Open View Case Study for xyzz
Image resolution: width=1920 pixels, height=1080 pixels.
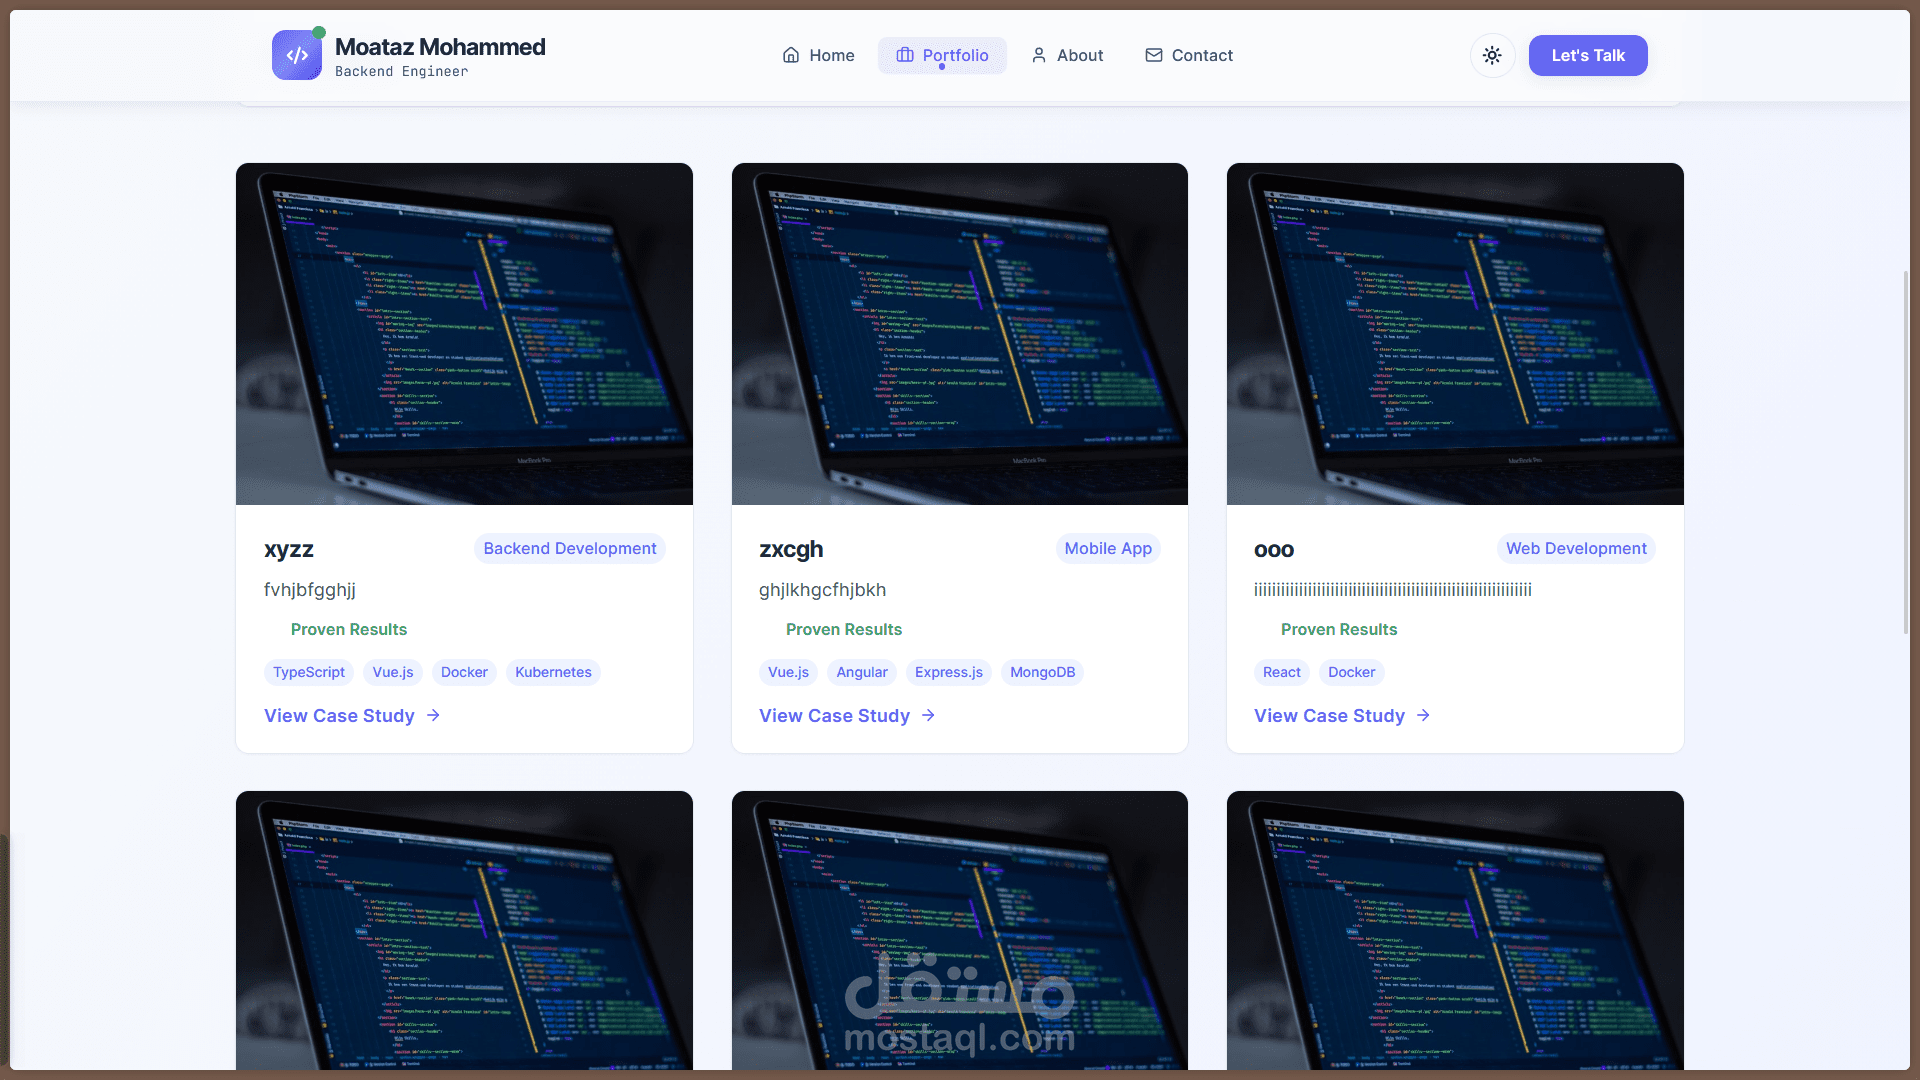tap(339, 716)
